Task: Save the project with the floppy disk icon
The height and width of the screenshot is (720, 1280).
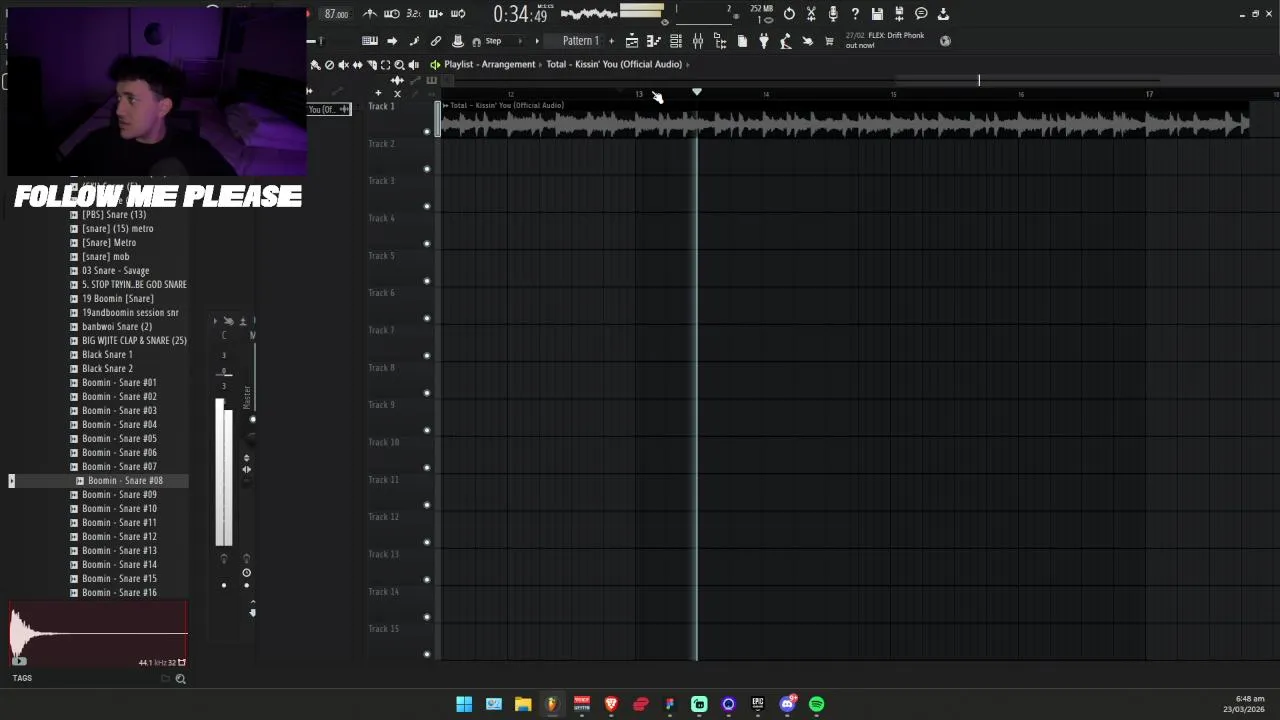Action: (877, 14)
